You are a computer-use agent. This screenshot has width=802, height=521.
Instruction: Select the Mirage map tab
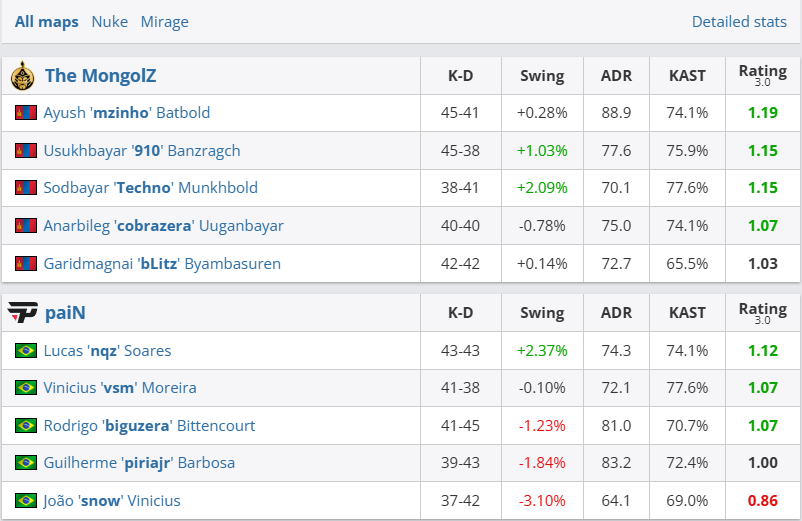164,21
